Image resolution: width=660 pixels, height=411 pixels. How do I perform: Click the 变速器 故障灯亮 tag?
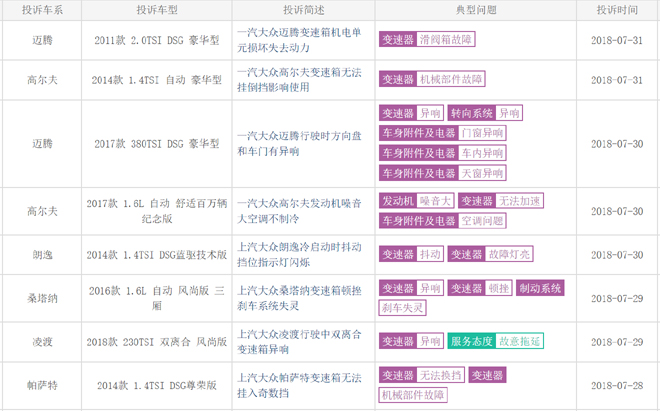coord(490,254)
